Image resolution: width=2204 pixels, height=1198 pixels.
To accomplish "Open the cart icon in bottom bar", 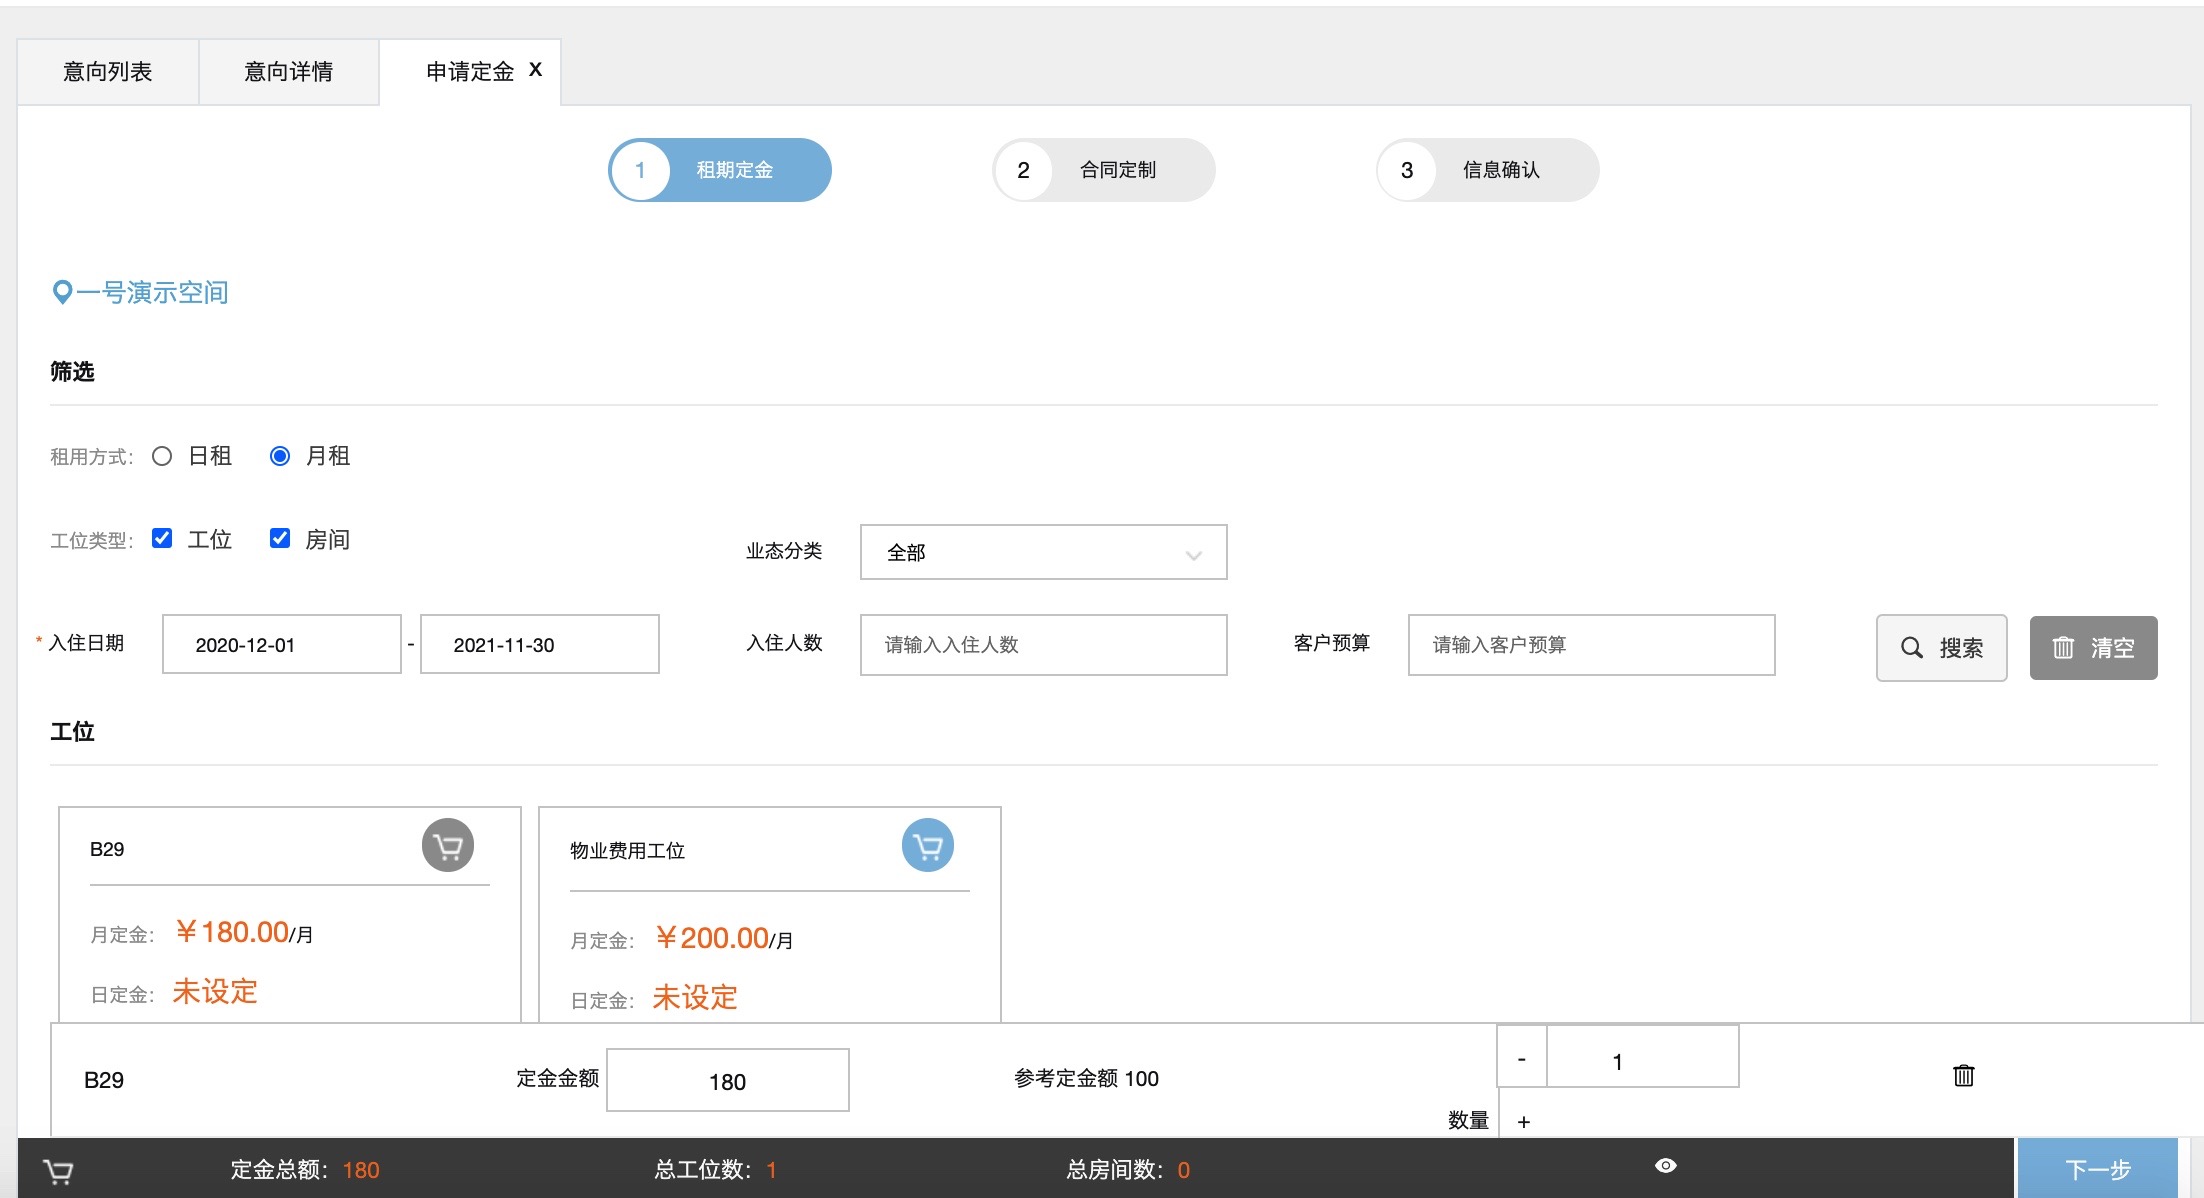I will (x=58, y=1171).
